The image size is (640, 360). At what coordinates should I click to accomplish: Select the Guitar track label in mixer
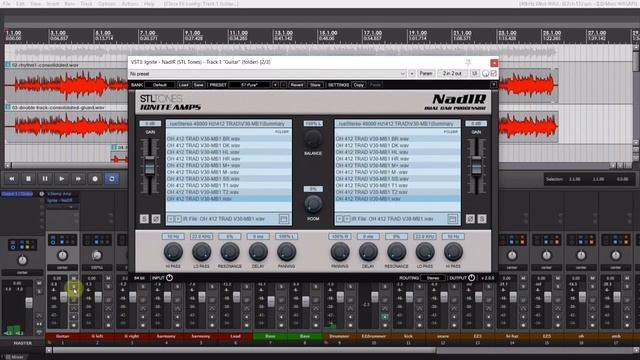click(62, 336)
